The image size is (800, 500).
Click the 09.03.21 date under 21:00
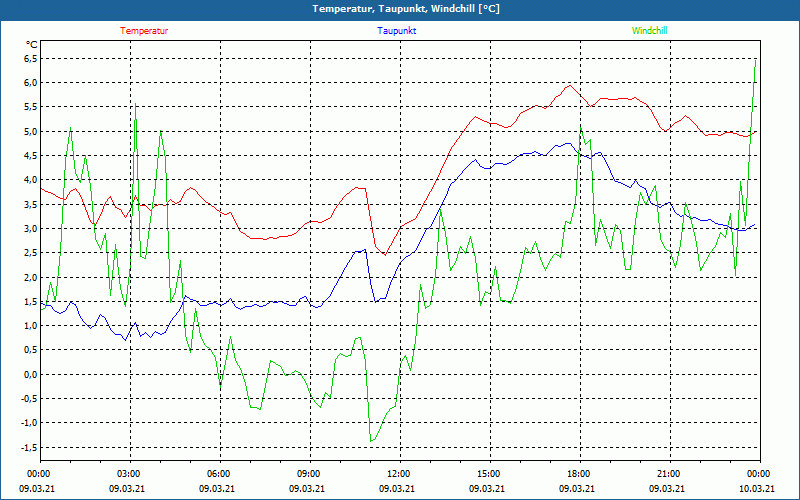(667, 489)
